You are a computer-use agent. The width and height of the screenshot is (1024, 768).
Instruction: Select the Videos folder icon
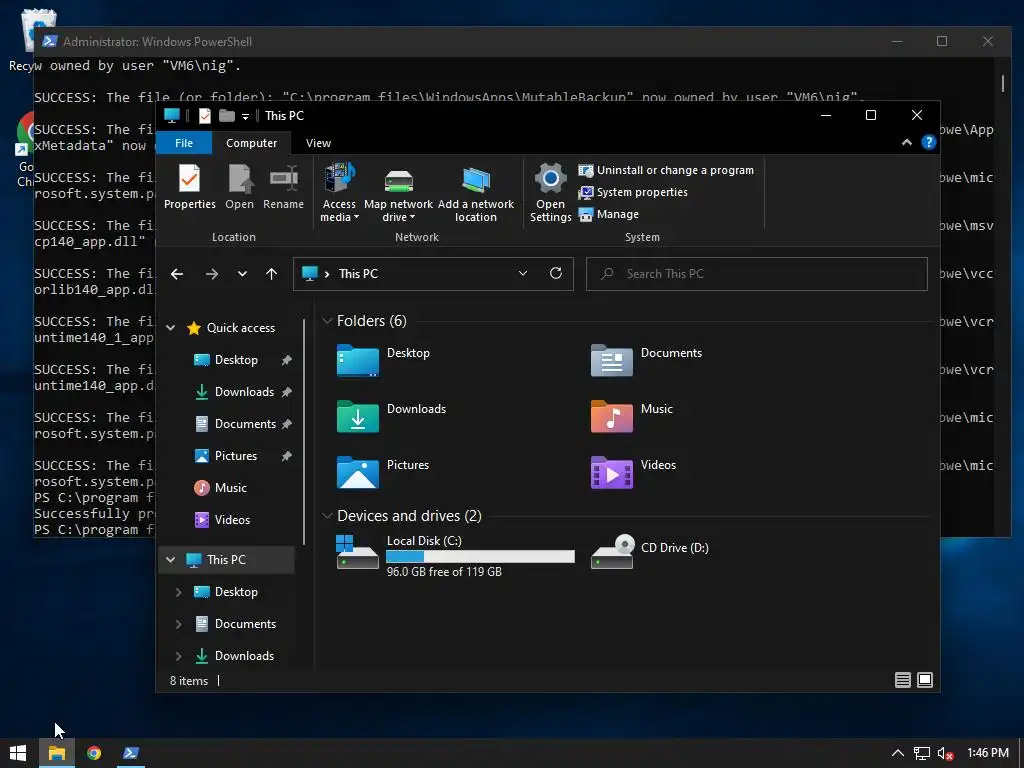(x=612, y=473)
